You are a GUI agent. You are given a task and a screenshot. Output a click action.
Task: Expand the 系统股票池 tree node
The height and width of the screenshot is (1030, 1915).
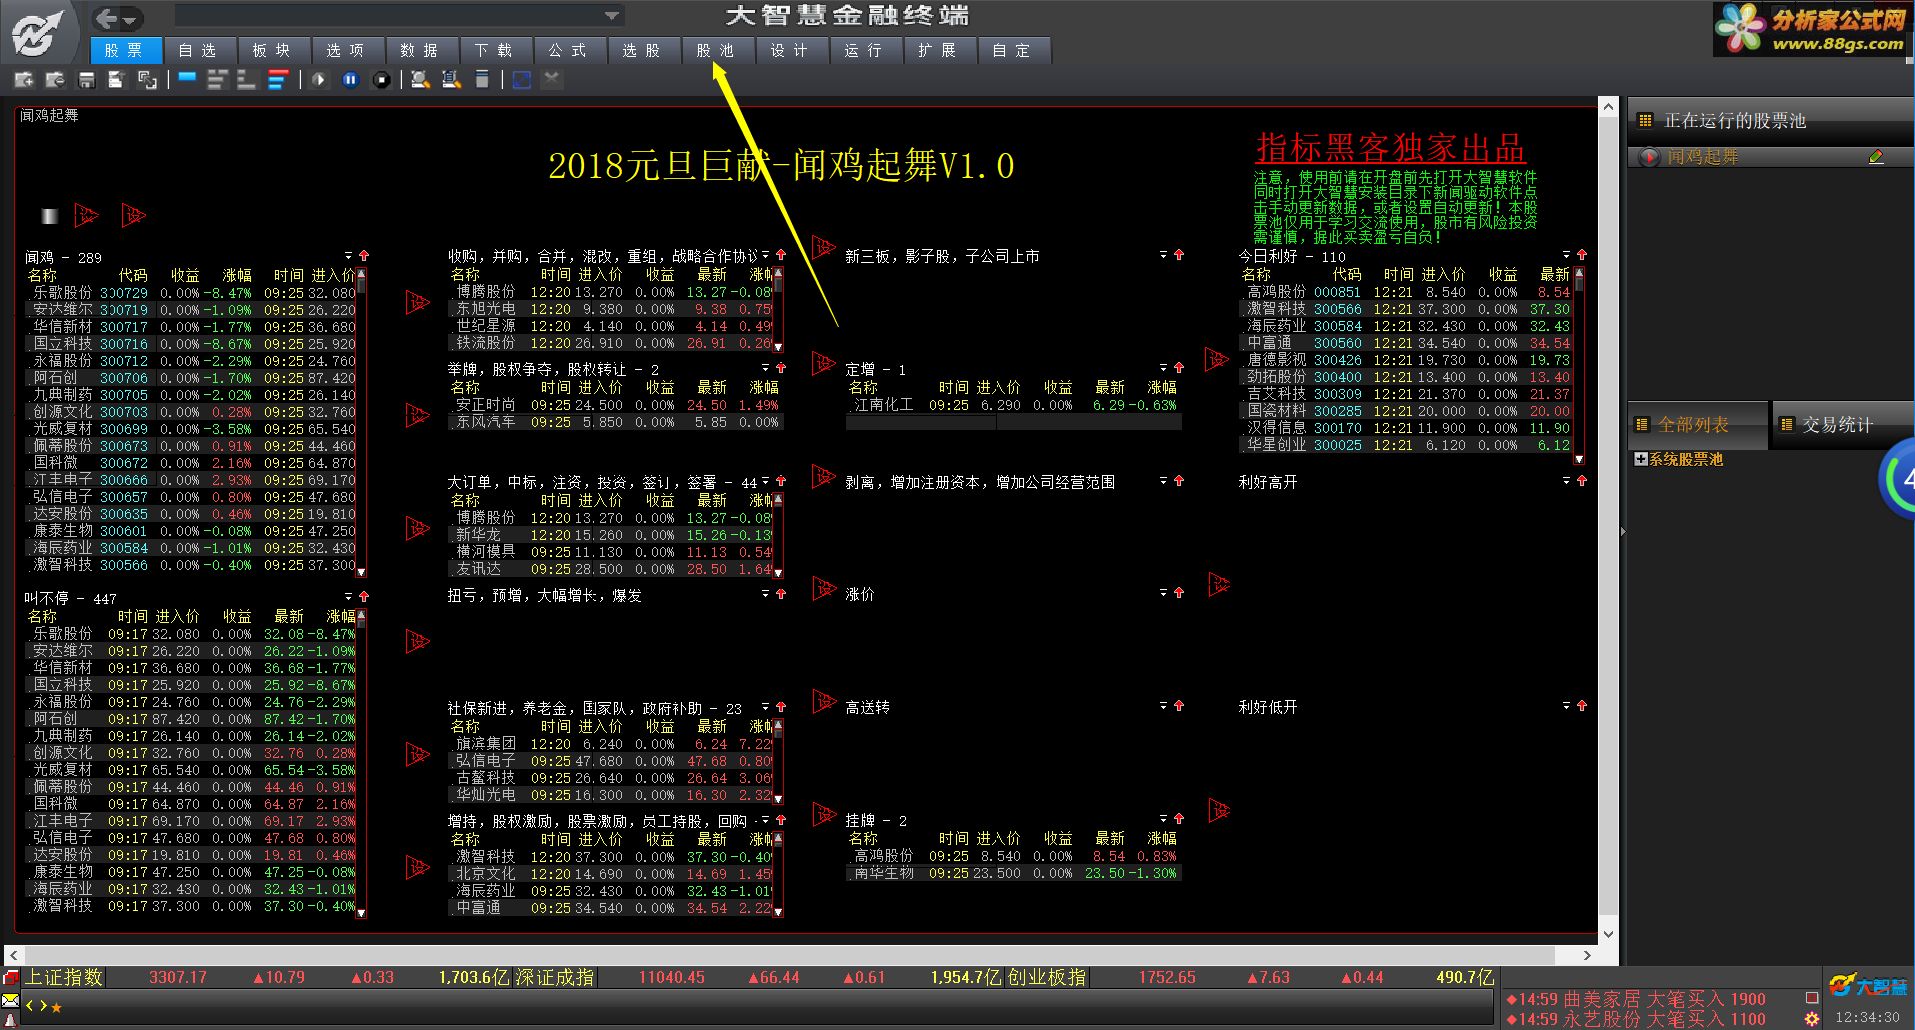point(1640,459)
